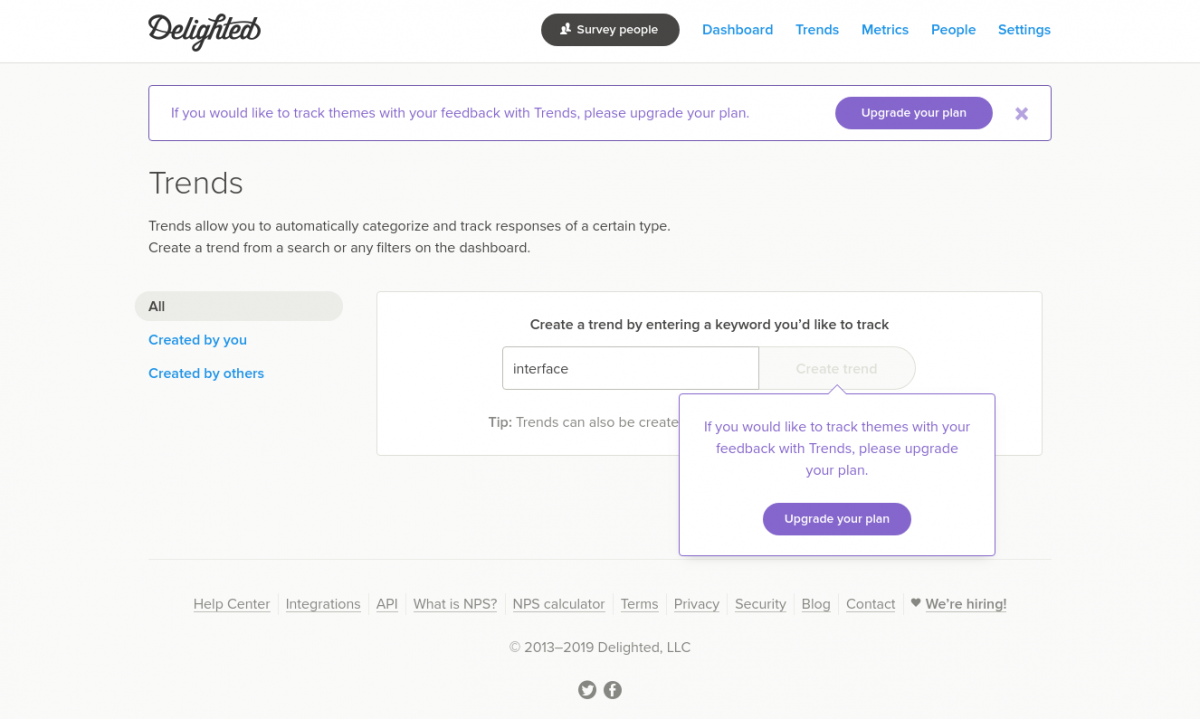Viewport: 1200px width, 719px height.
Task: Click Upgrade your plan in popup
Action: [x=837, y=519]
